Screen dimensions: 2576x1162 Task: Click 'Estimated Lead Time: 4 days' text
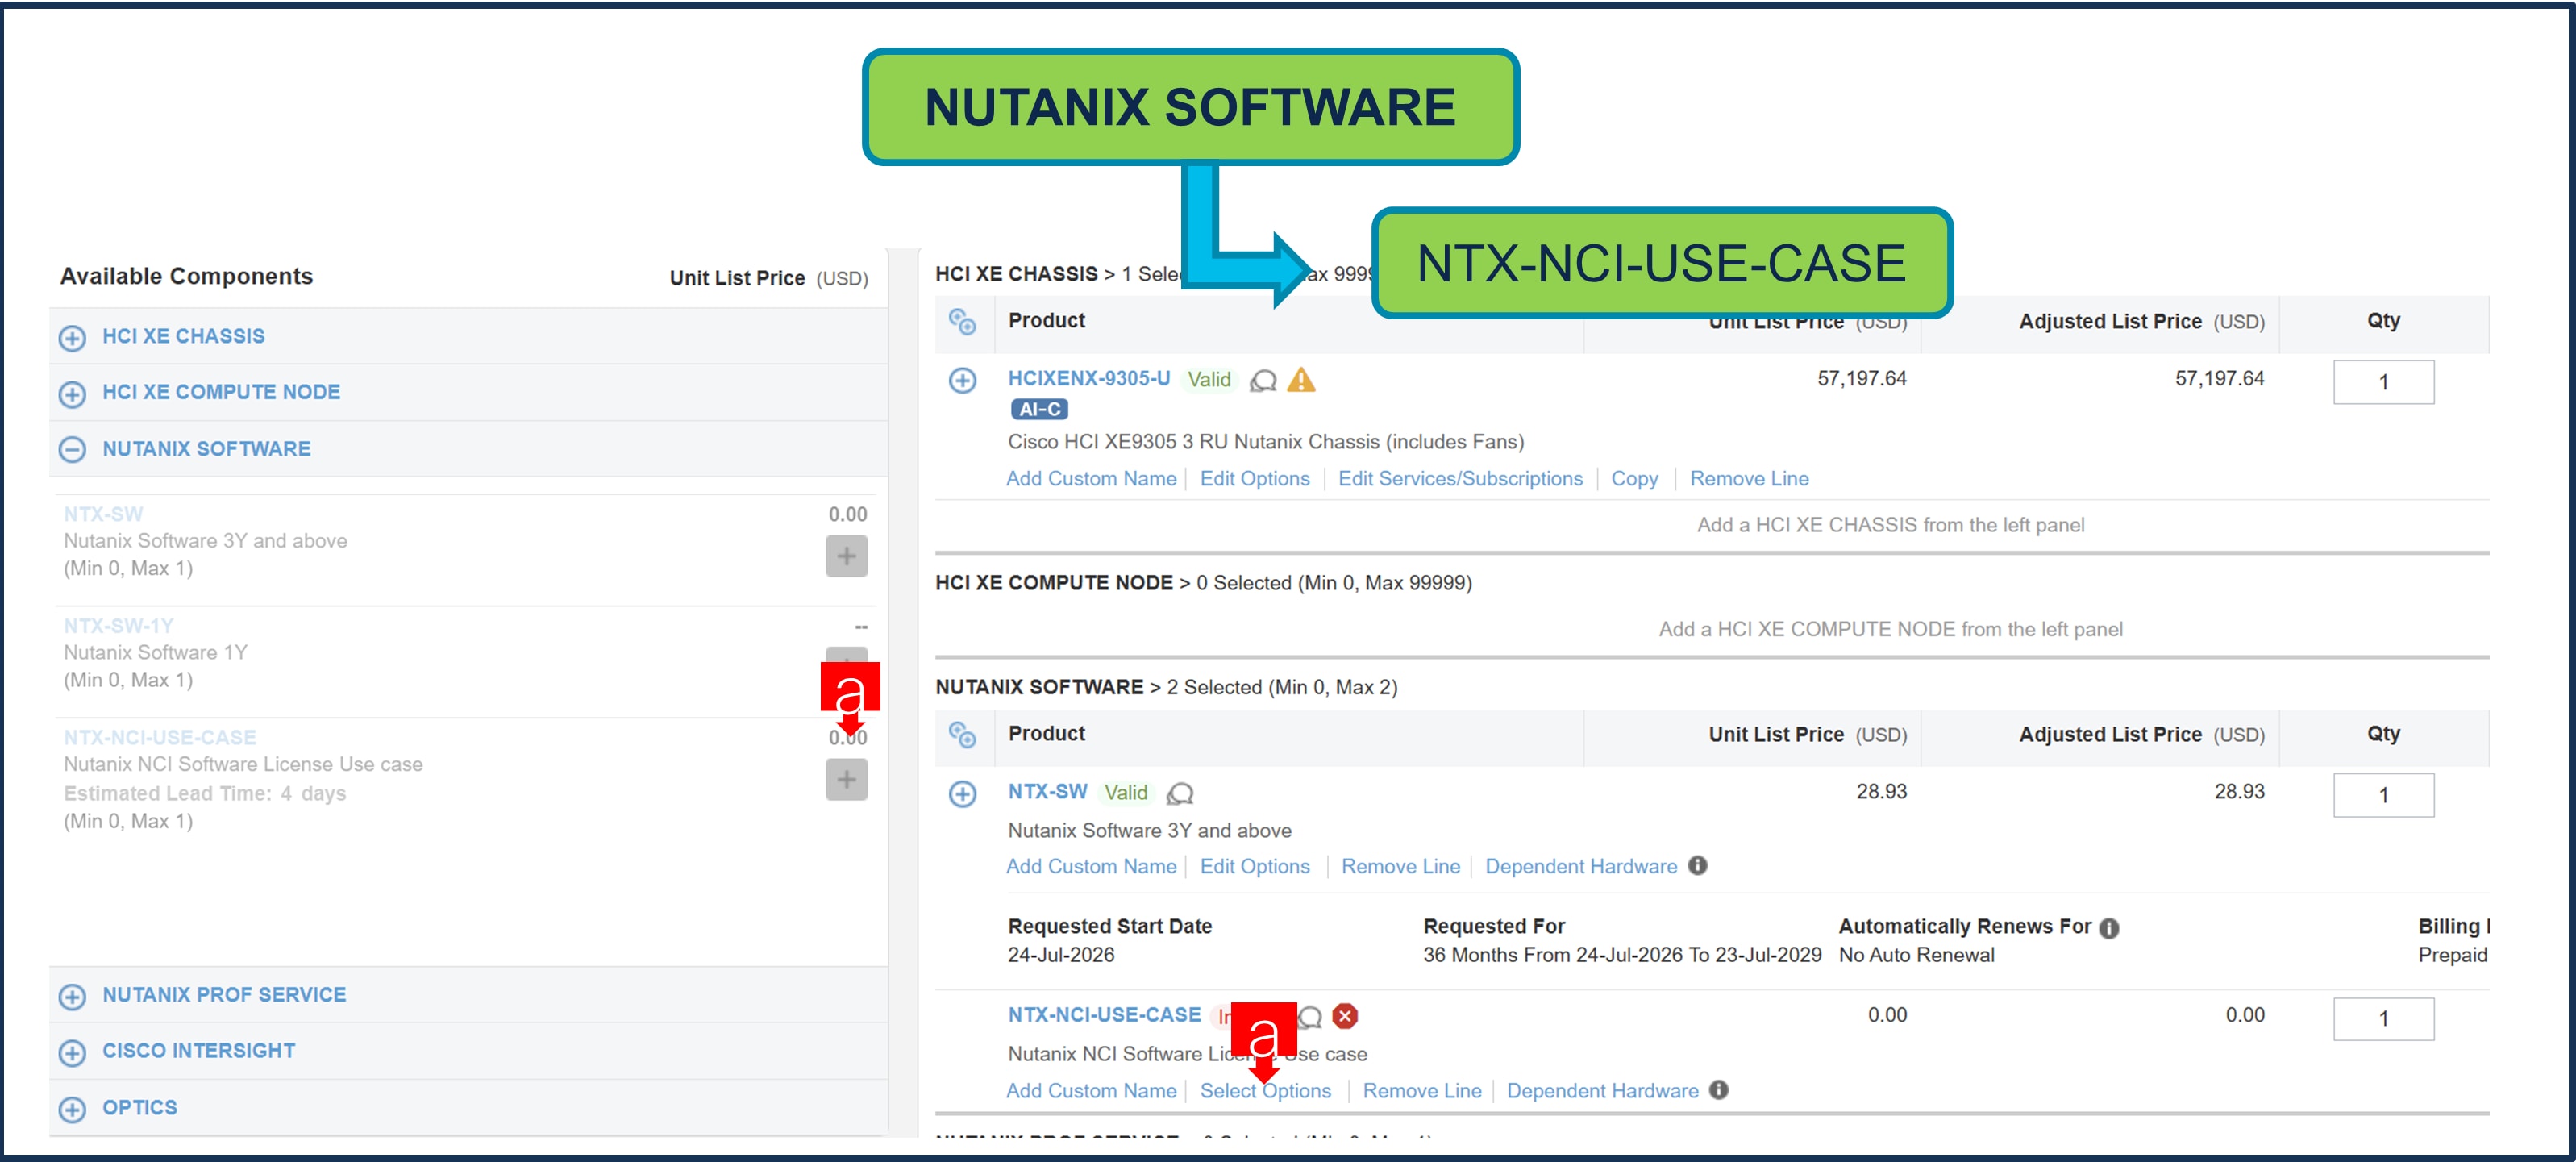[x=204, y=793]
